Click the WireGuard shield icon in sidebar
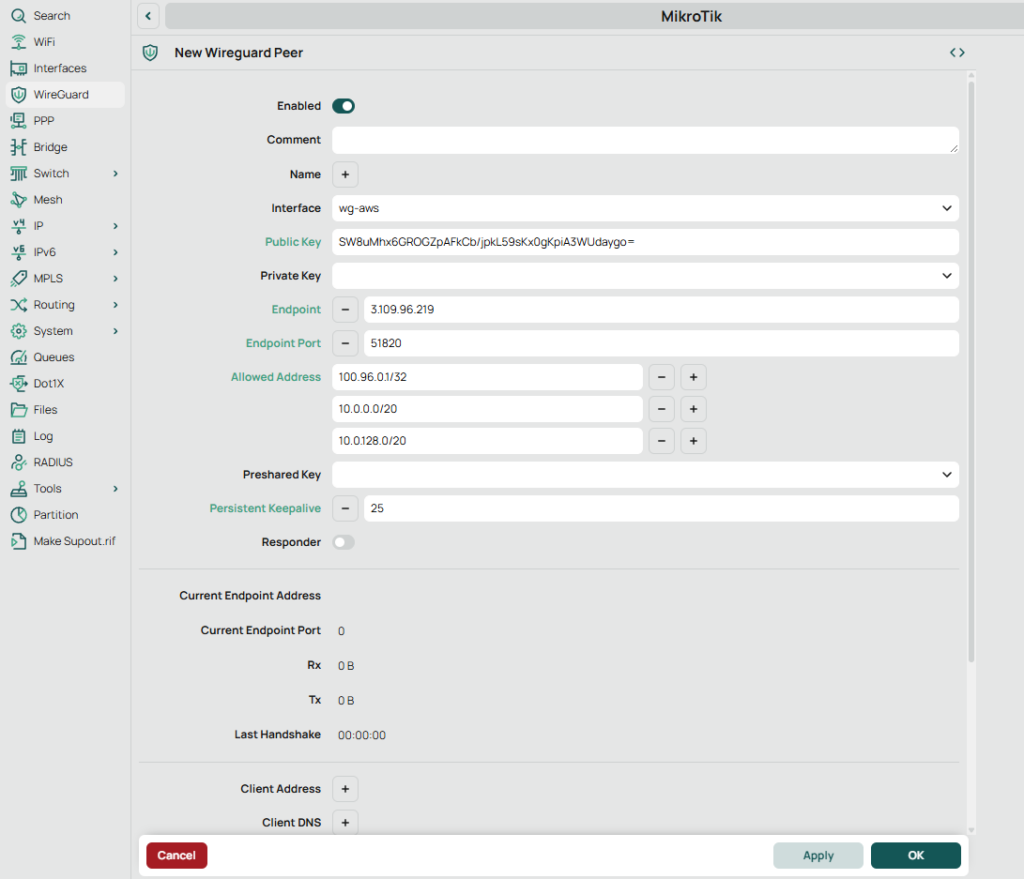The width and height of the screenshot is (1024, 879). (17, 95)
